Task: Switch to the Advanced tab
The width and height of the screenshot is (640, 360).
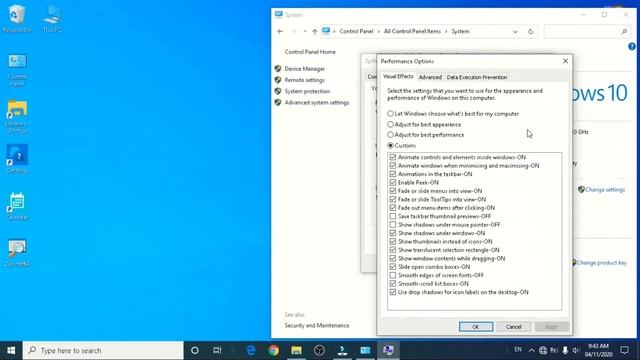Action: tap(430, 77)
